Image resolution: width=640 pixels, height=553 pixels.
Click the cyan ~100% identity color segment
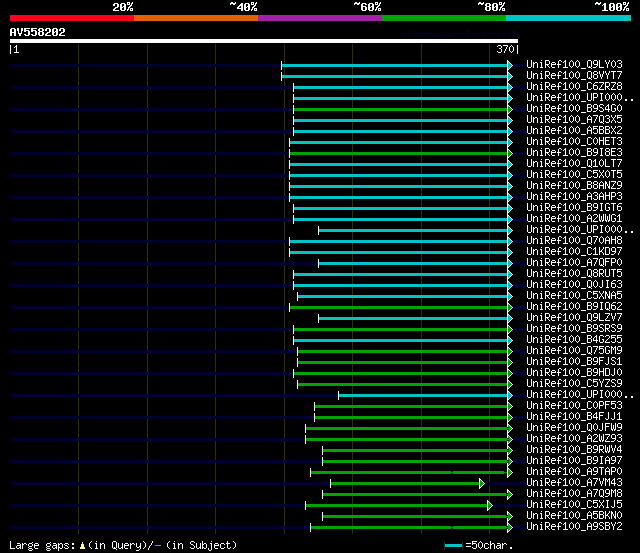coord(569,18)
